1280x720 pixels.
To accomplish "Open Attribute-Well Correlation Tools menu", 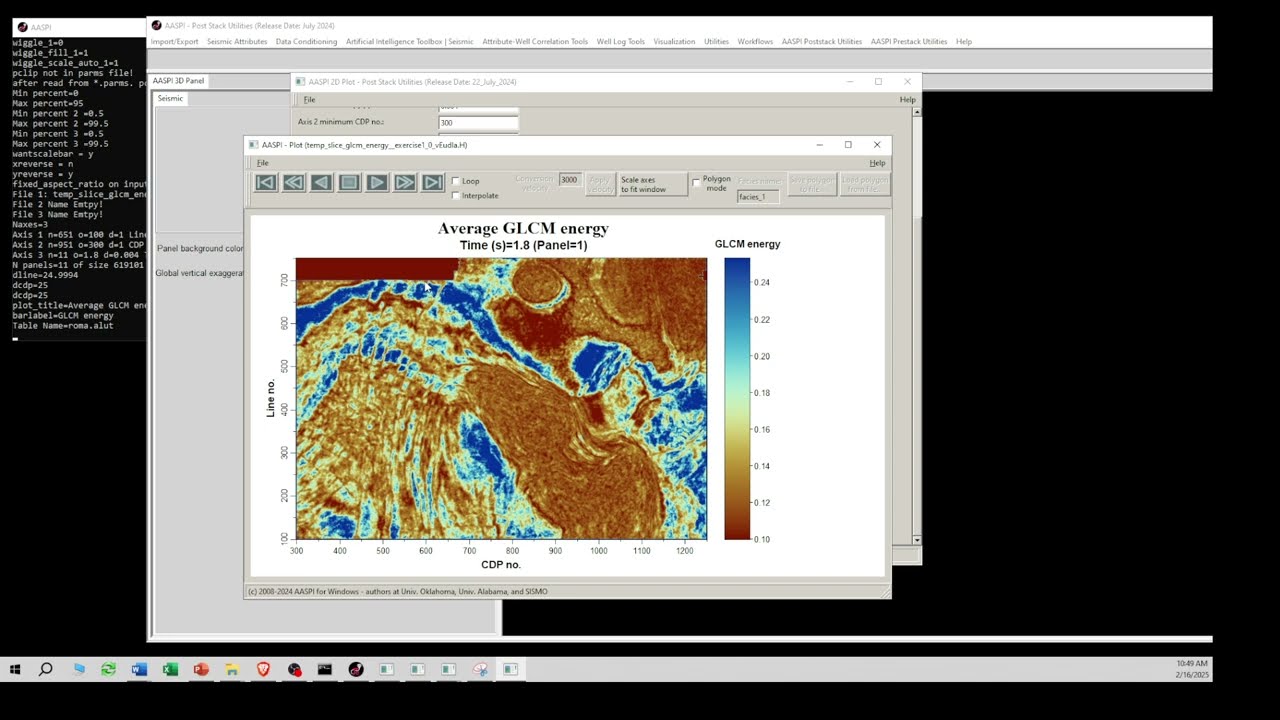I will 535,42.
